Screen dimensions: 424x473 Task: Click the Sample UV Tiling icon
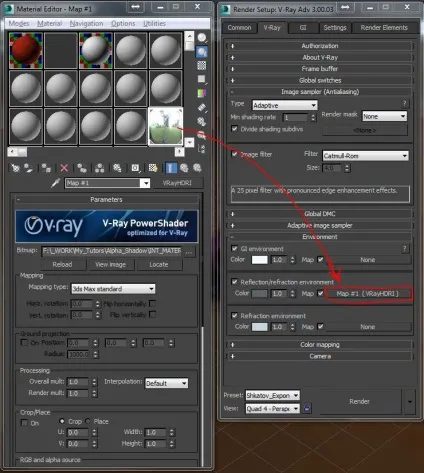[x=202, y=79]
